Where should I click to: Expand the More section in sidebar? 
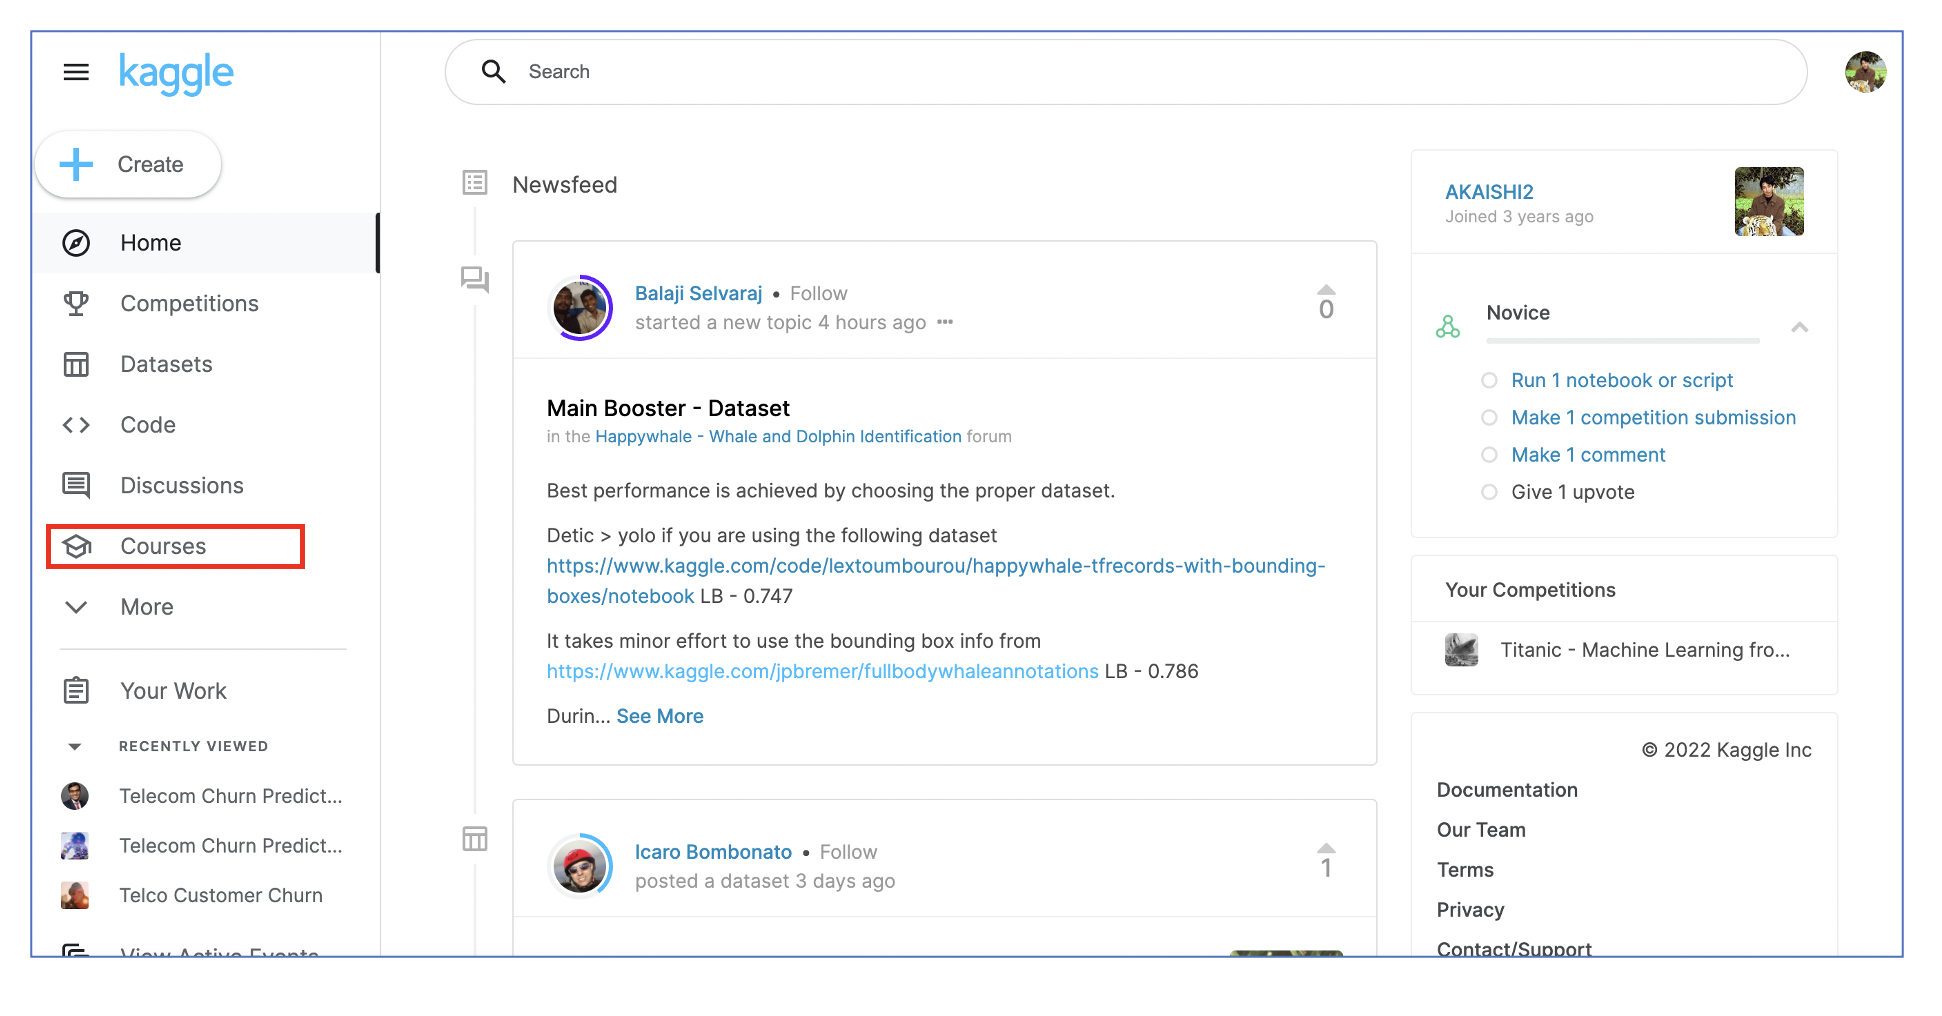(76, 607)
